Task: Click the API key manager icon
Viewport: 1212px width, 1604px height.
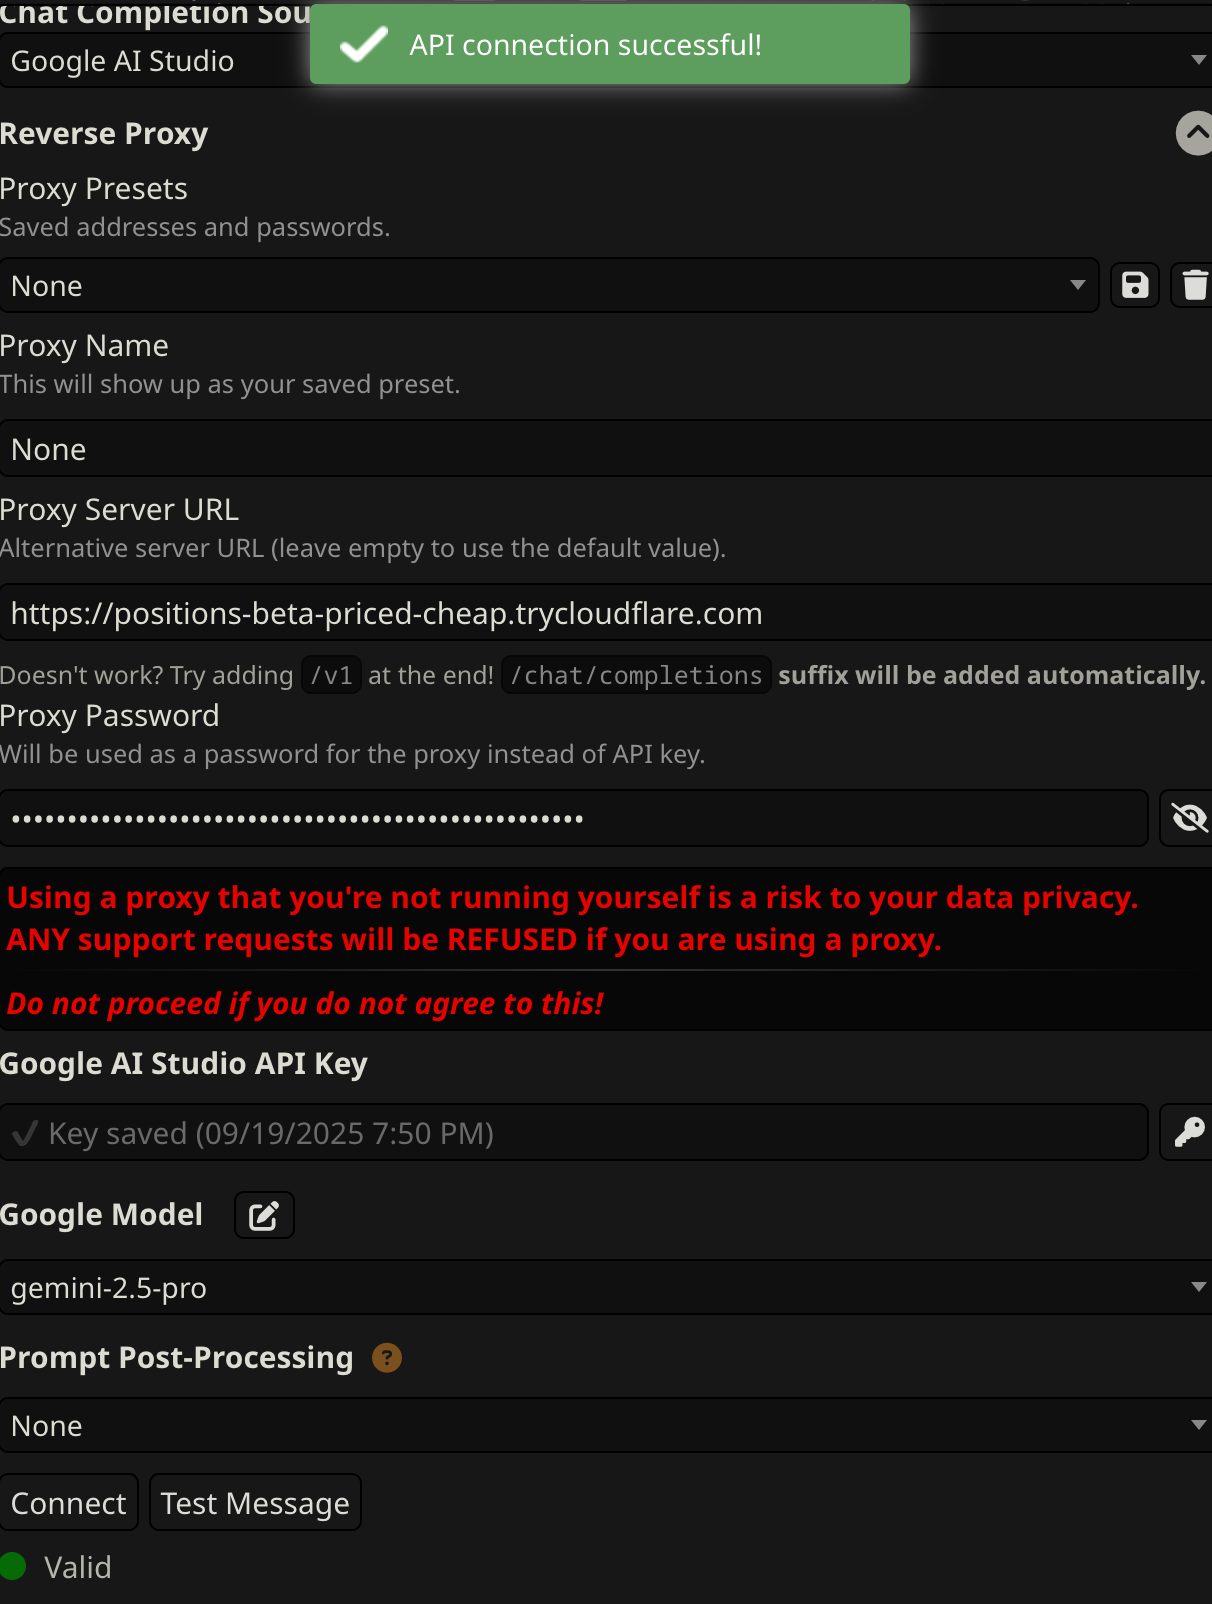Action: tap(1188, 1133)
